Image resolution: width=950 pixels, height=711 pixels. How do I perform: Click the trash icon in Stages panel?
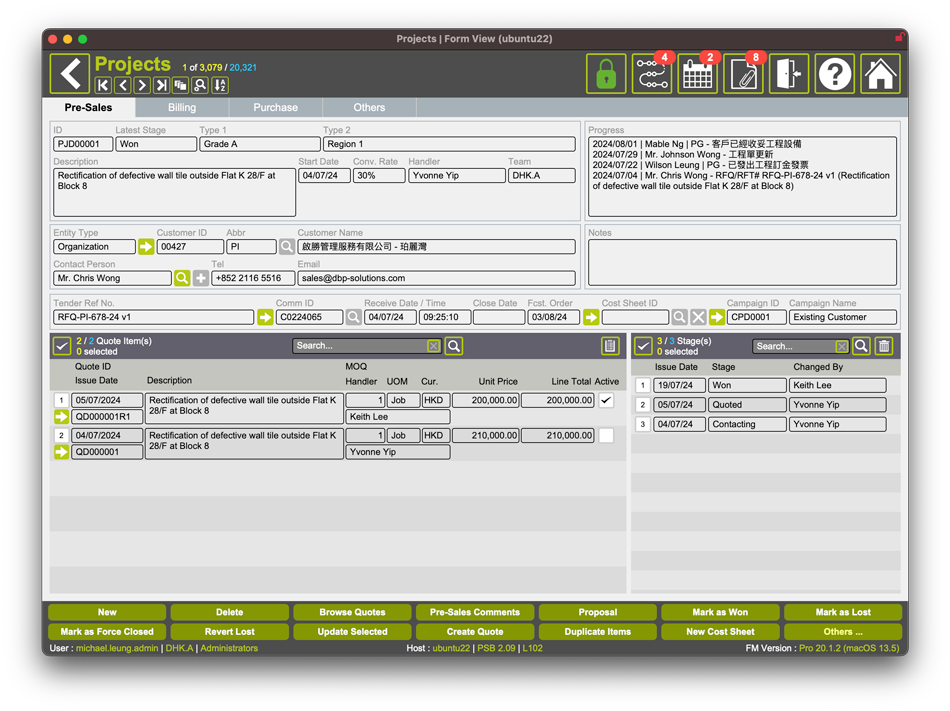coord(883,346)
